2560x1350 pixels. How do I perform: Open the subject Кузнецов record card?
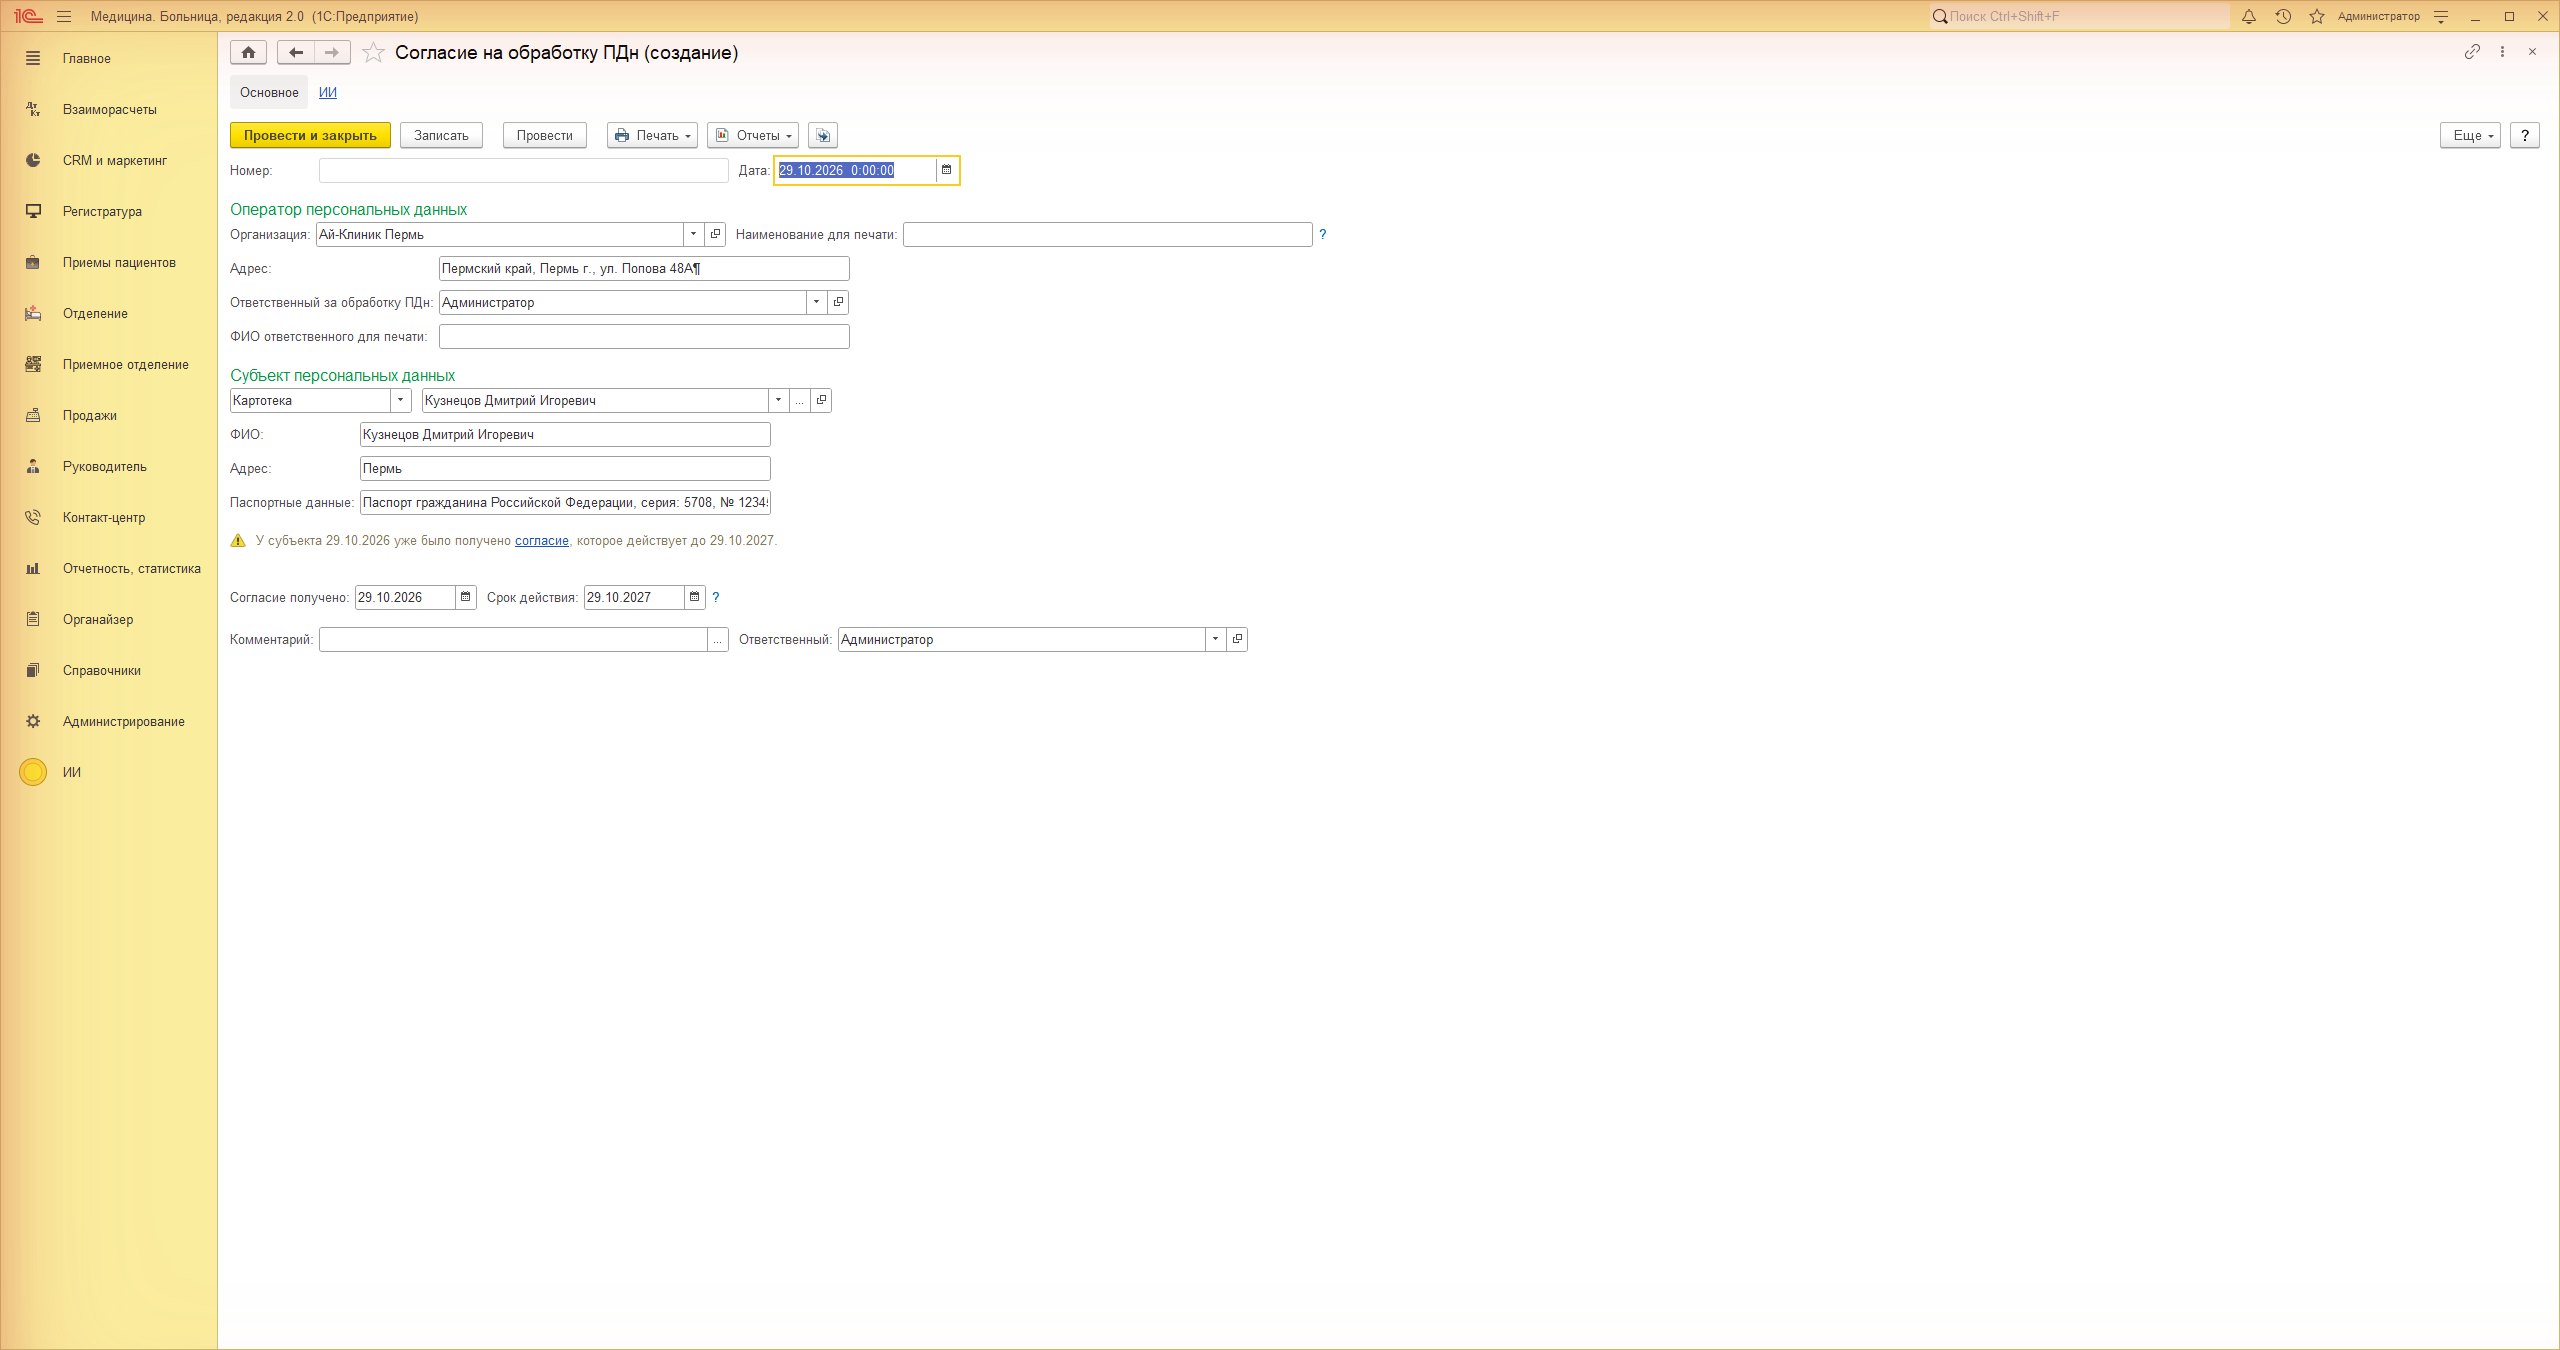821,400
